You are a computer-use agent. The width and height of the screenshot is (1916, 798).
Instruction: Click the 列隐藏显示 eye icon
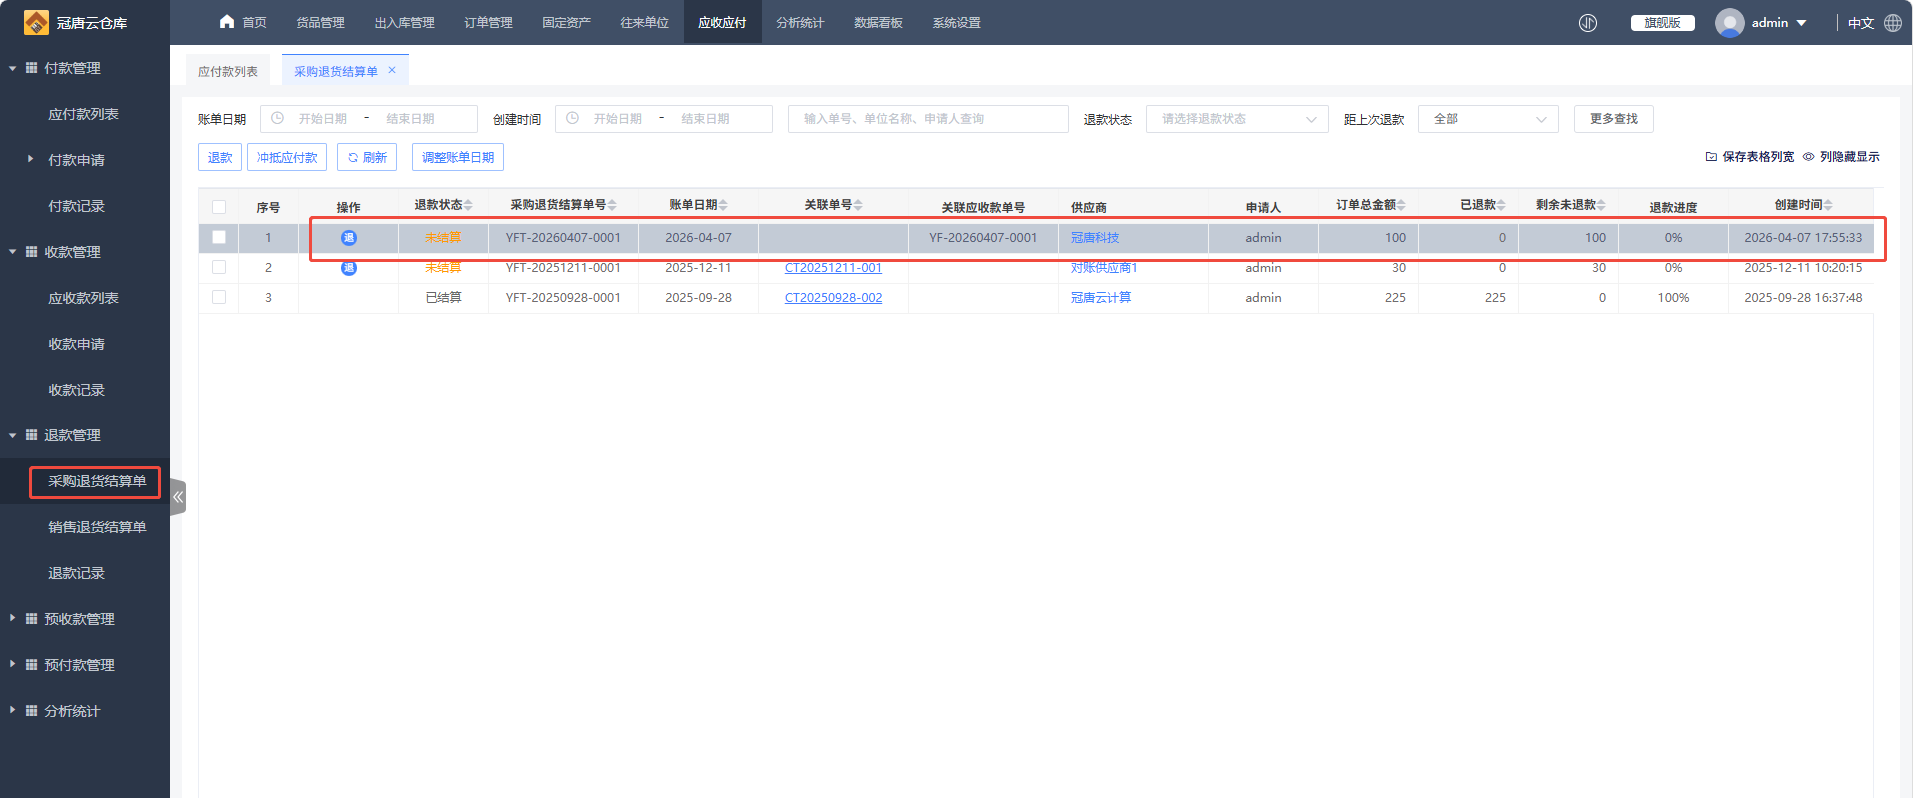(x=1808, y=157)
